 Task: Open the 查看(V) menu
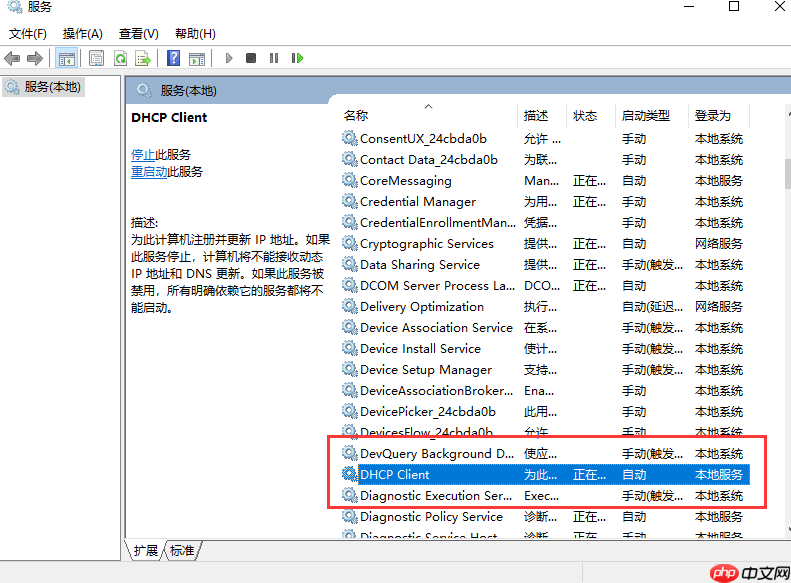coord(138,34)
